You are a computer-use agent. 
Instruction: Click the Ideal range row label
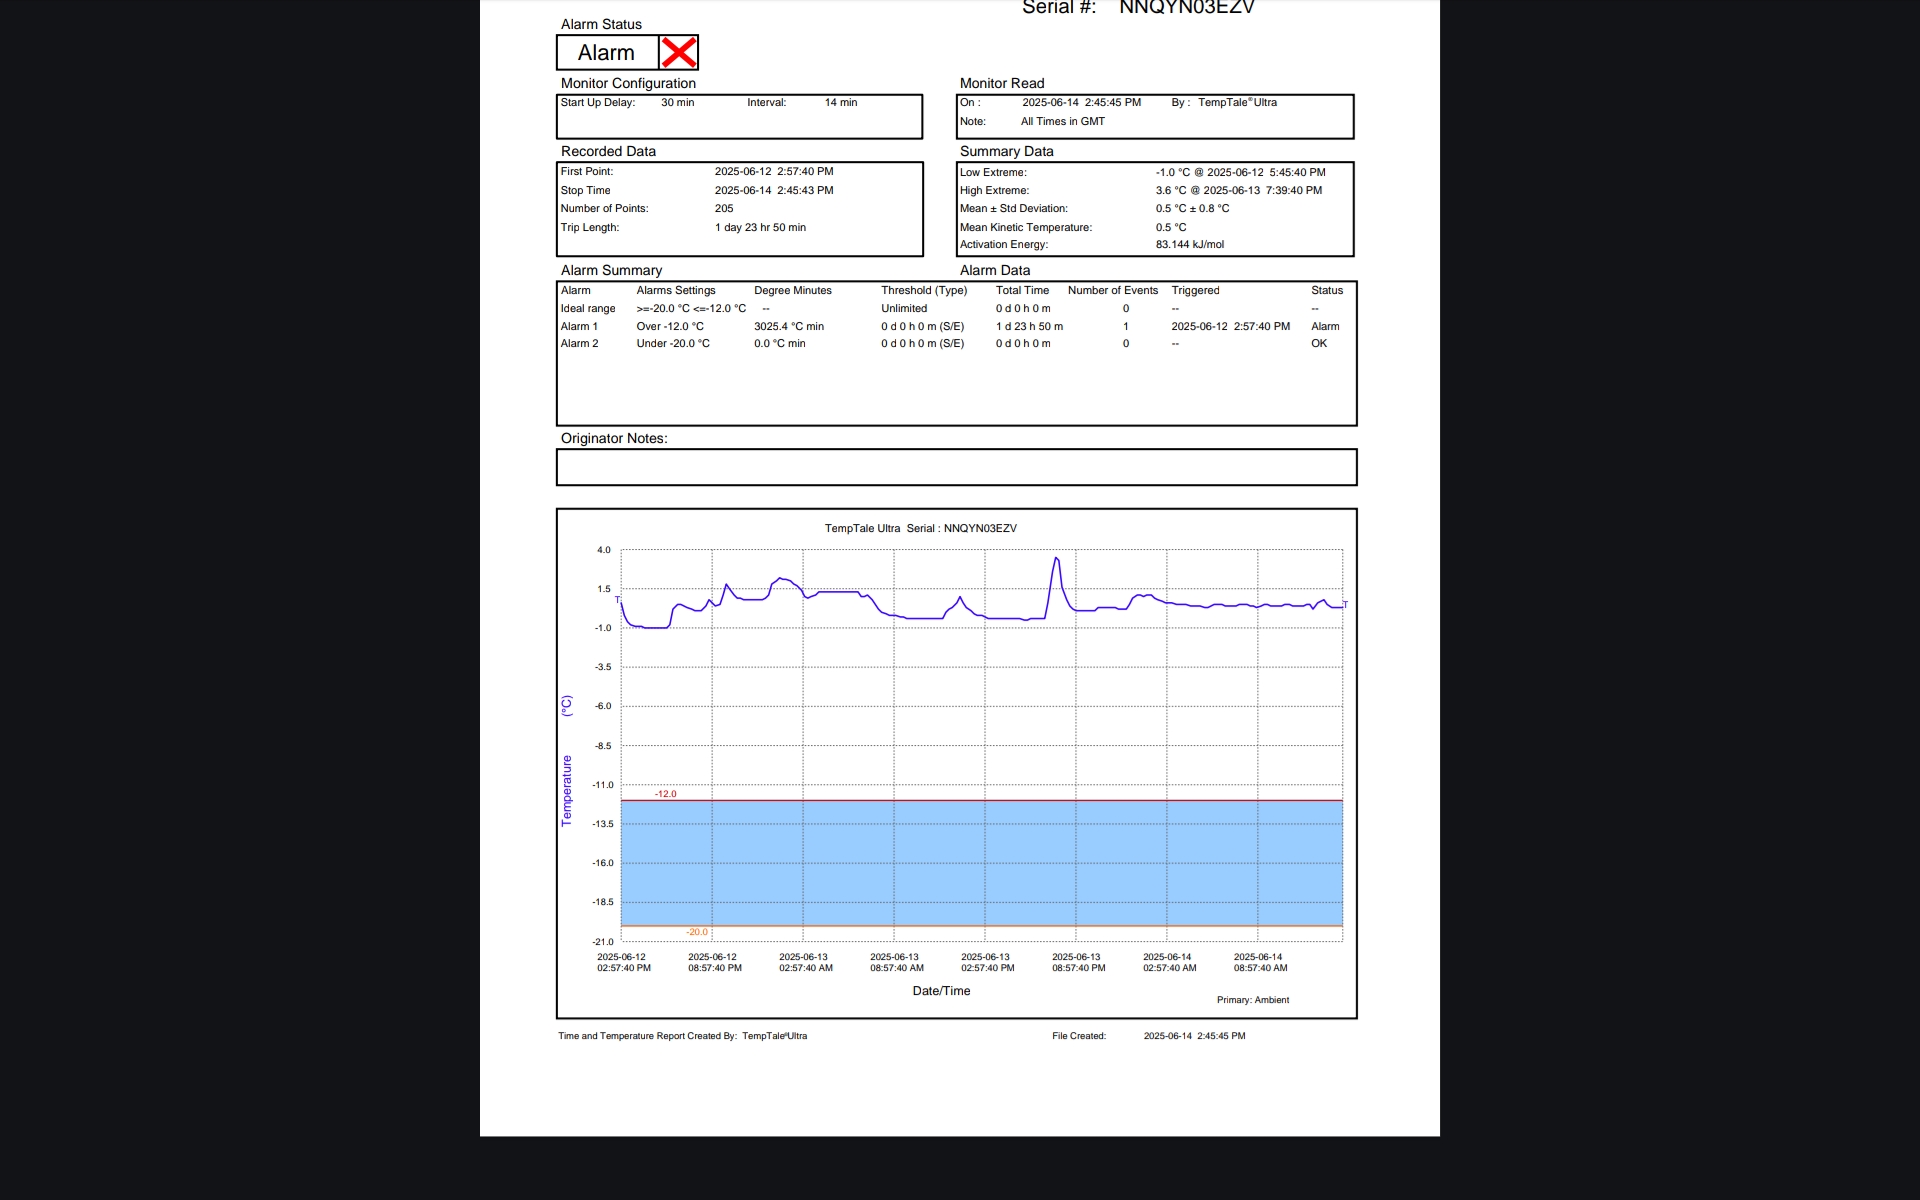[588, 309]
